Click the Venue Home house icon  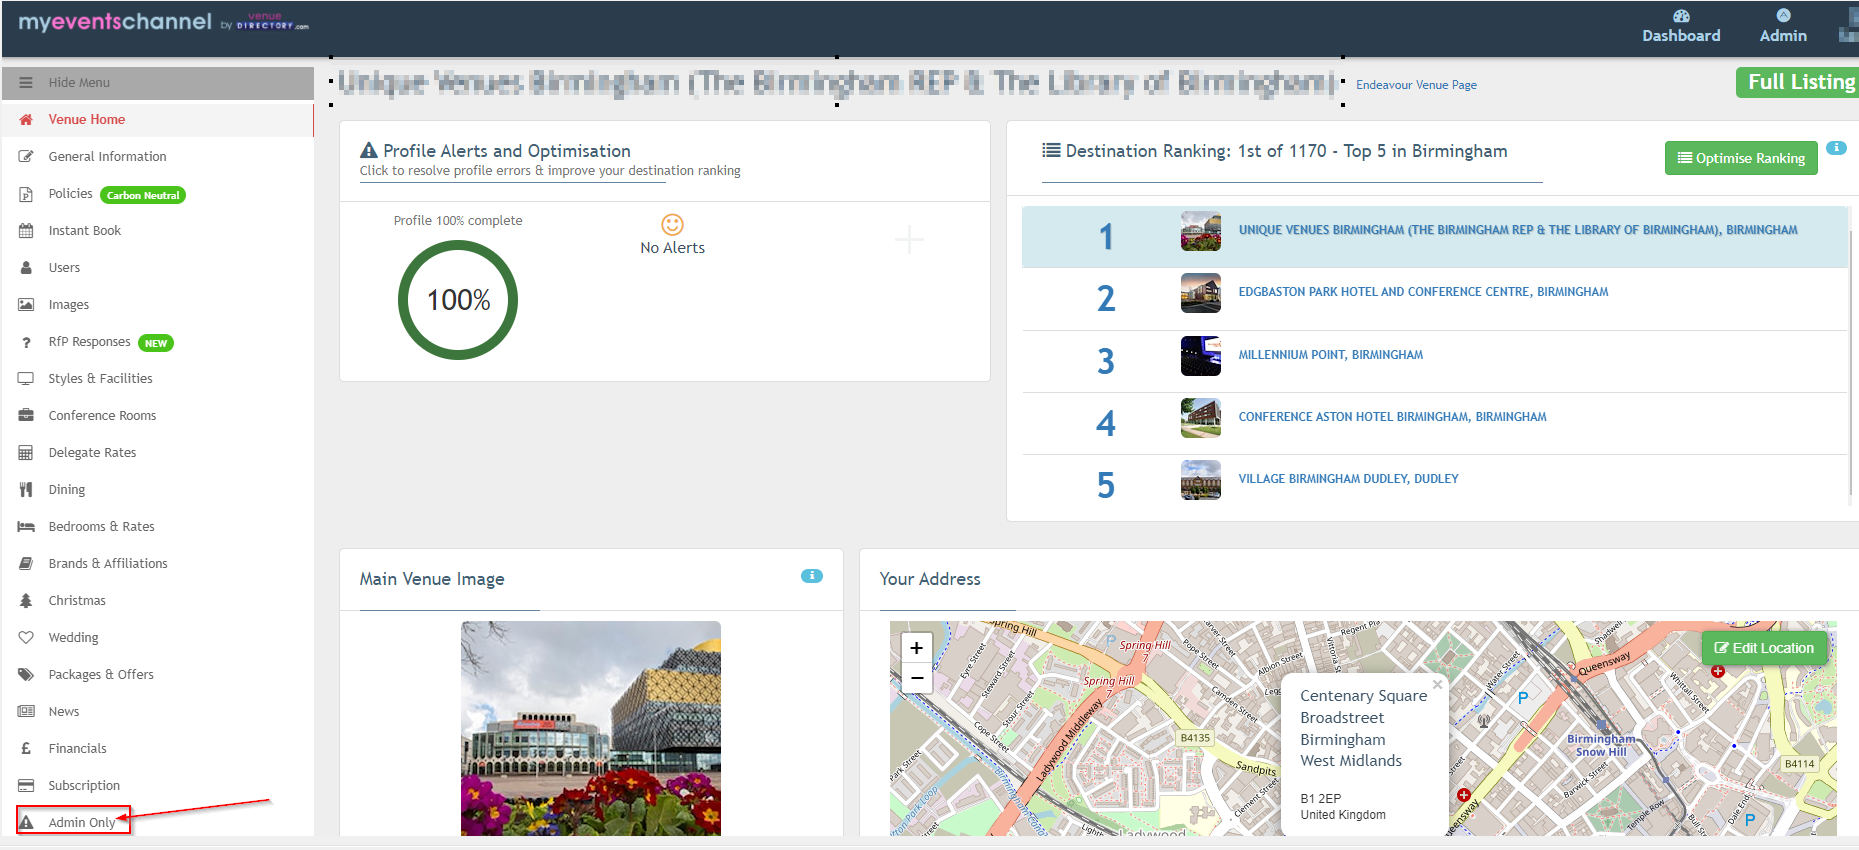tap(26, 119)
